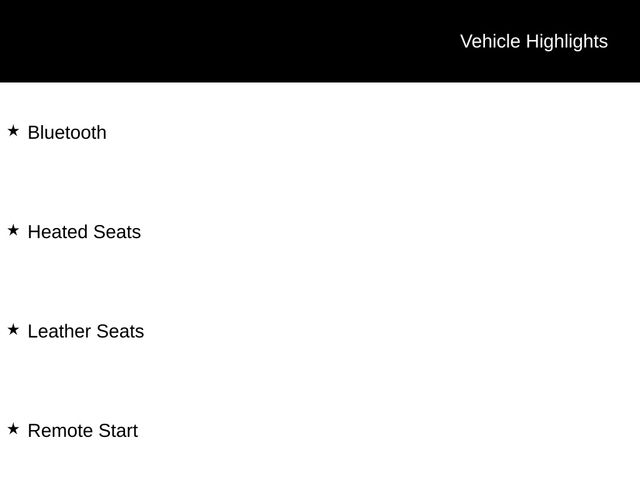Click the empty left area of black header
The height and width of the screenshot is (480, 640).
point(150,41)
